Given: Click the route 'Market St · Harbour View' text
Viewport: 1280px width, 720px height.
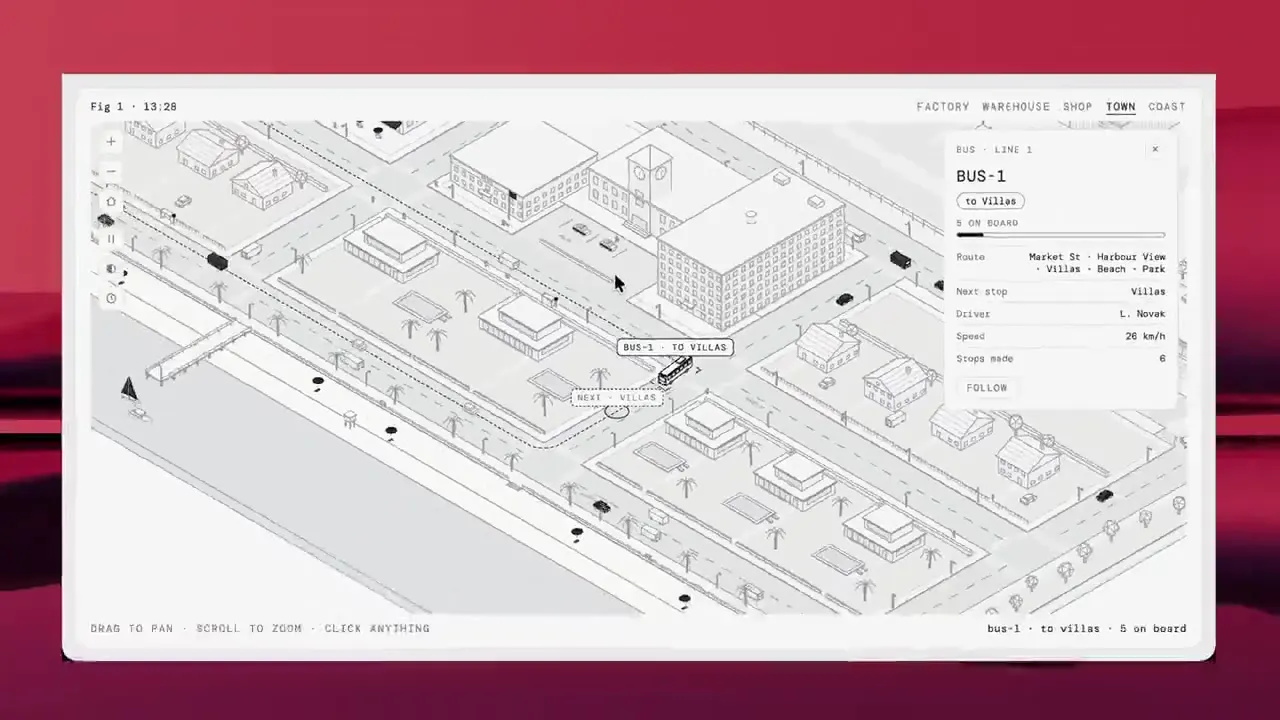Looking at the screenshot, I should pyautogui.click(x=1097, y=257).
